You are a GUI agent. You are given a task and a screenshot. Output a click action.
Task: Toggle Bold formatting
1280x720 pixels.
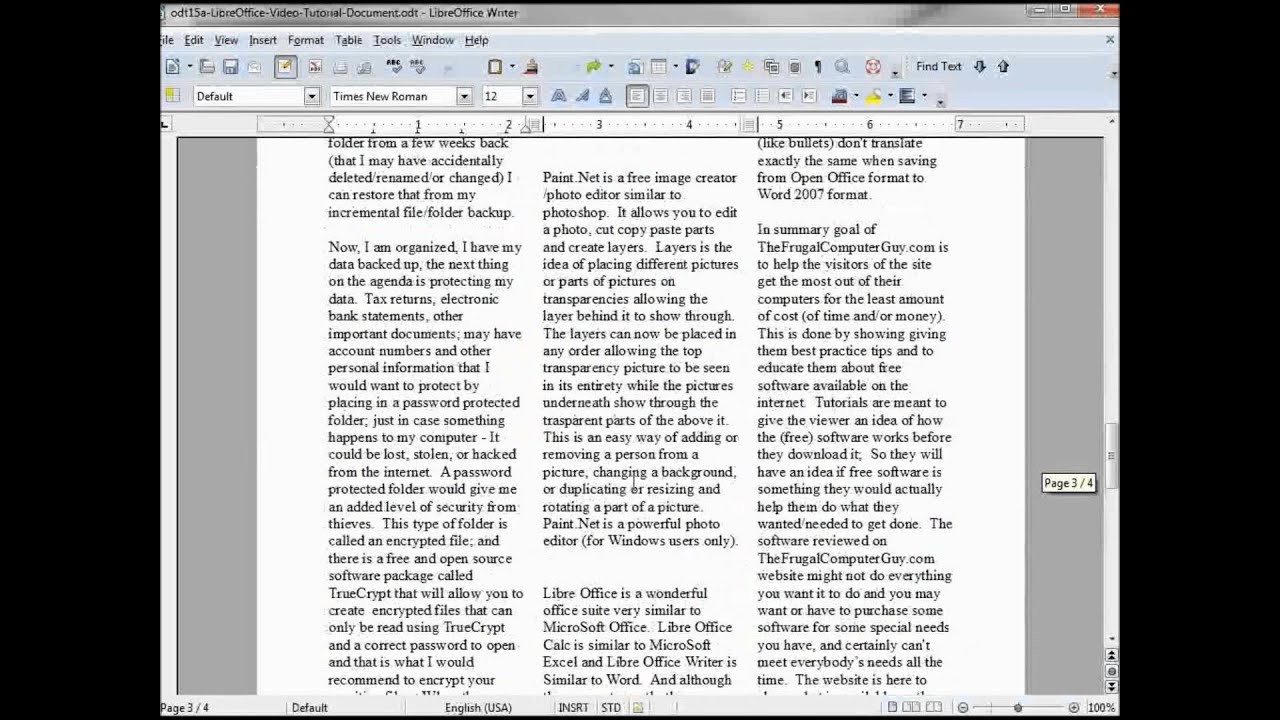tap(558, 96)
